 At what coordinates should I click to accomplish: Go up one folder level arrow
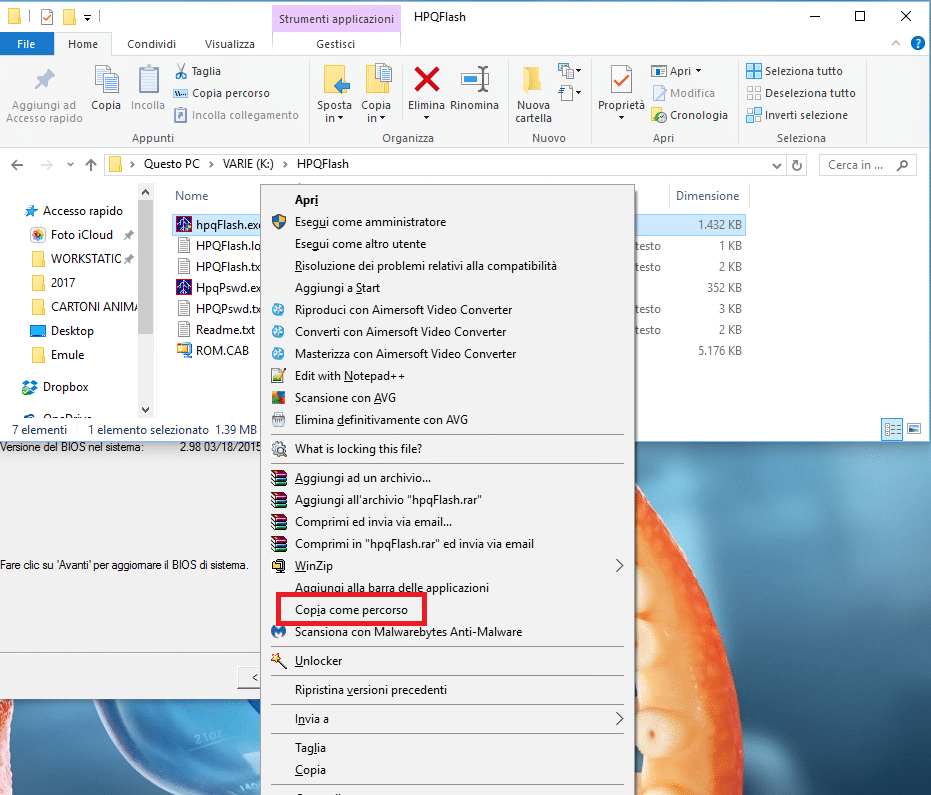pyautogui.click(x=91, y=165)
